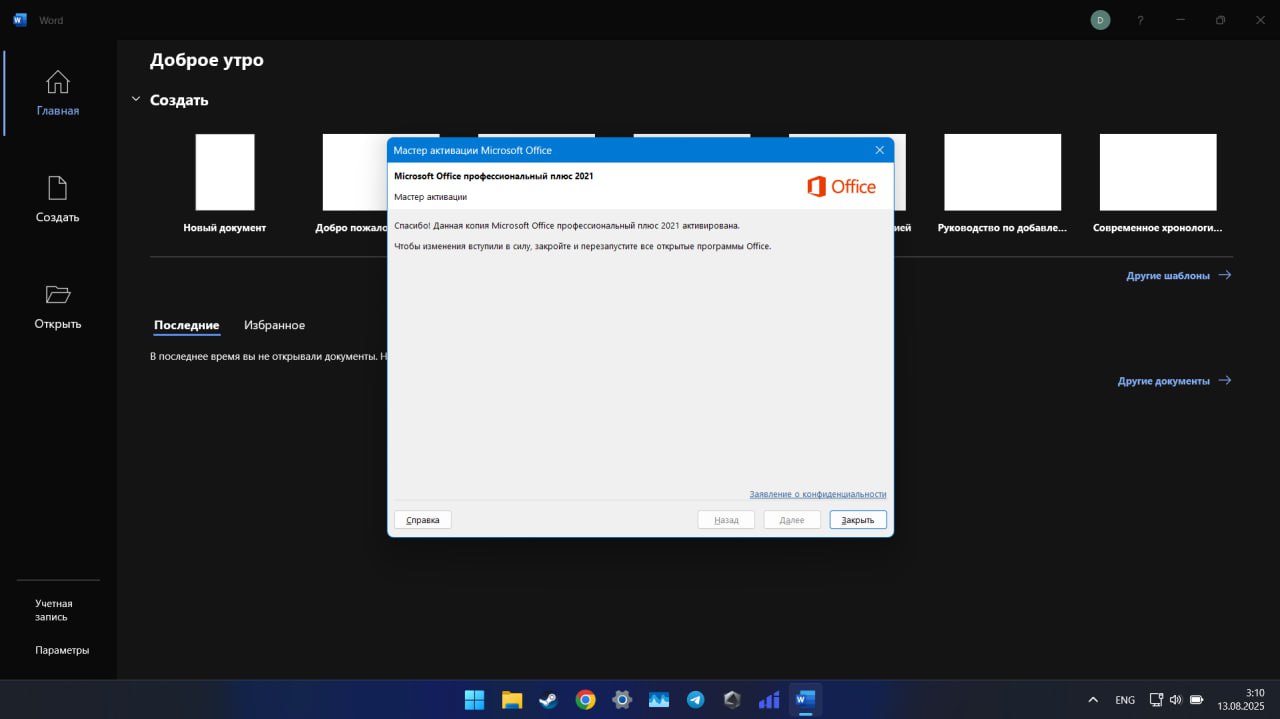Switch to the Избранное tab

click(274, 325)
